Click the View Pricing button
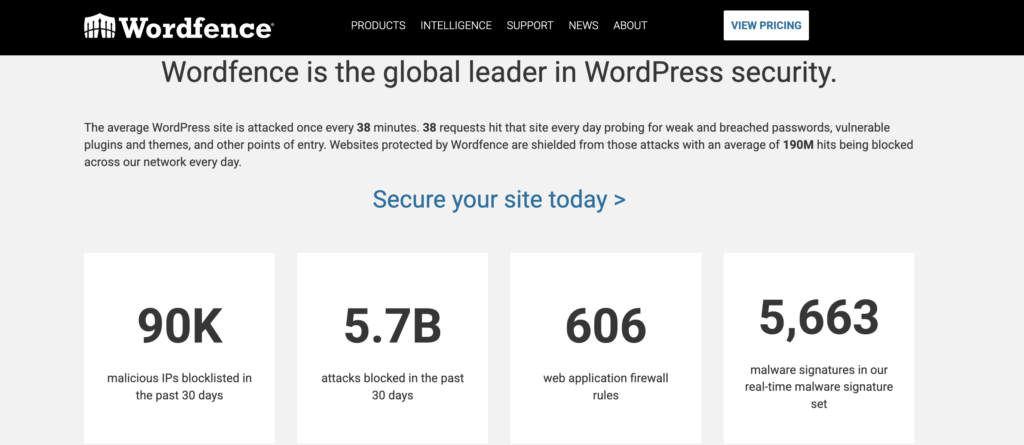1024x445 pixels. 766,25
